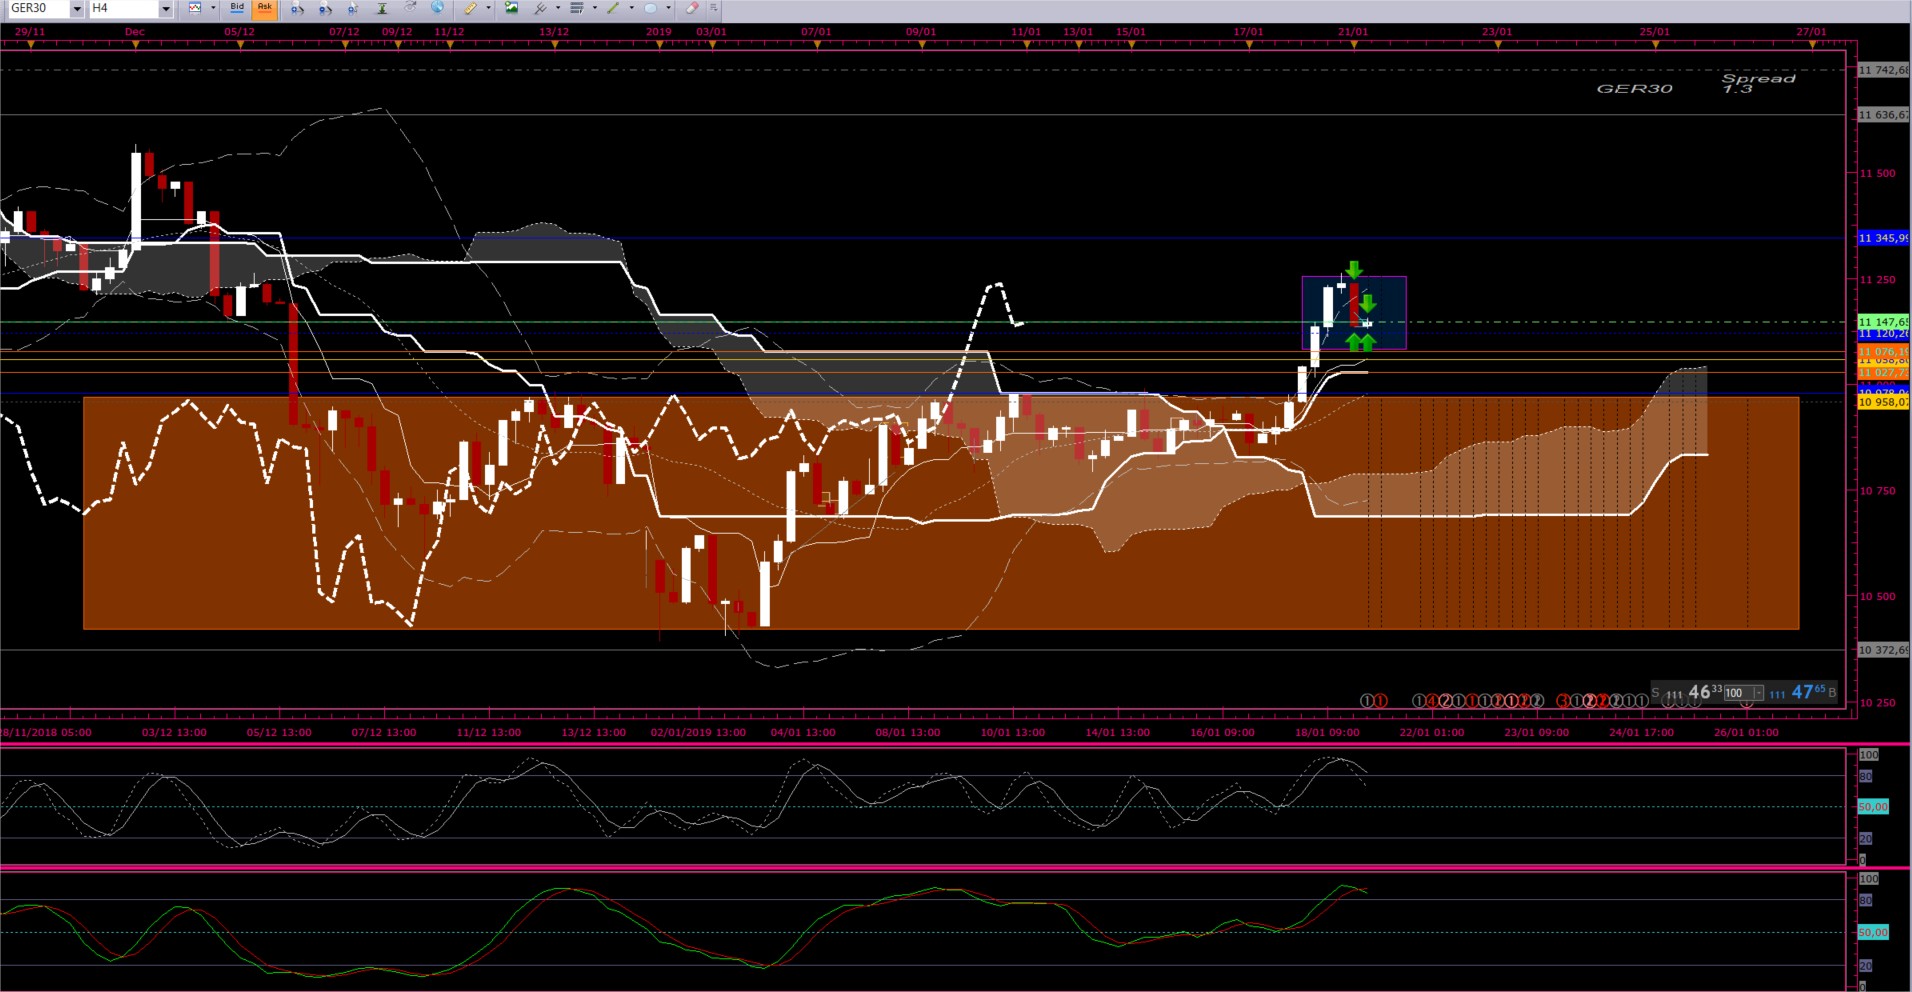Open the toolbar overflow menu
1912x992 pixels.
[713, 8]
